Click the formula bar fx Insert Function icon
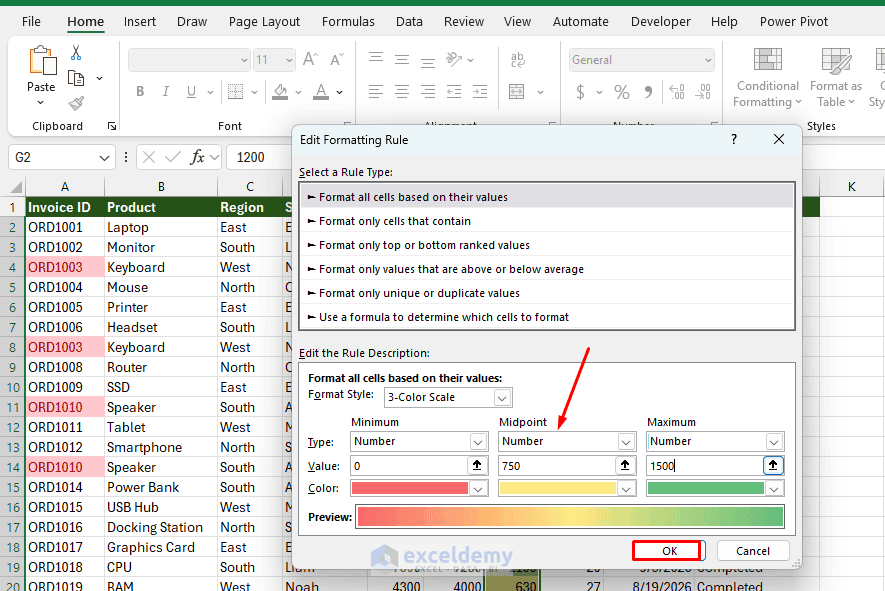The height and width of the screenshot is (591, 885). pos(197,157)
